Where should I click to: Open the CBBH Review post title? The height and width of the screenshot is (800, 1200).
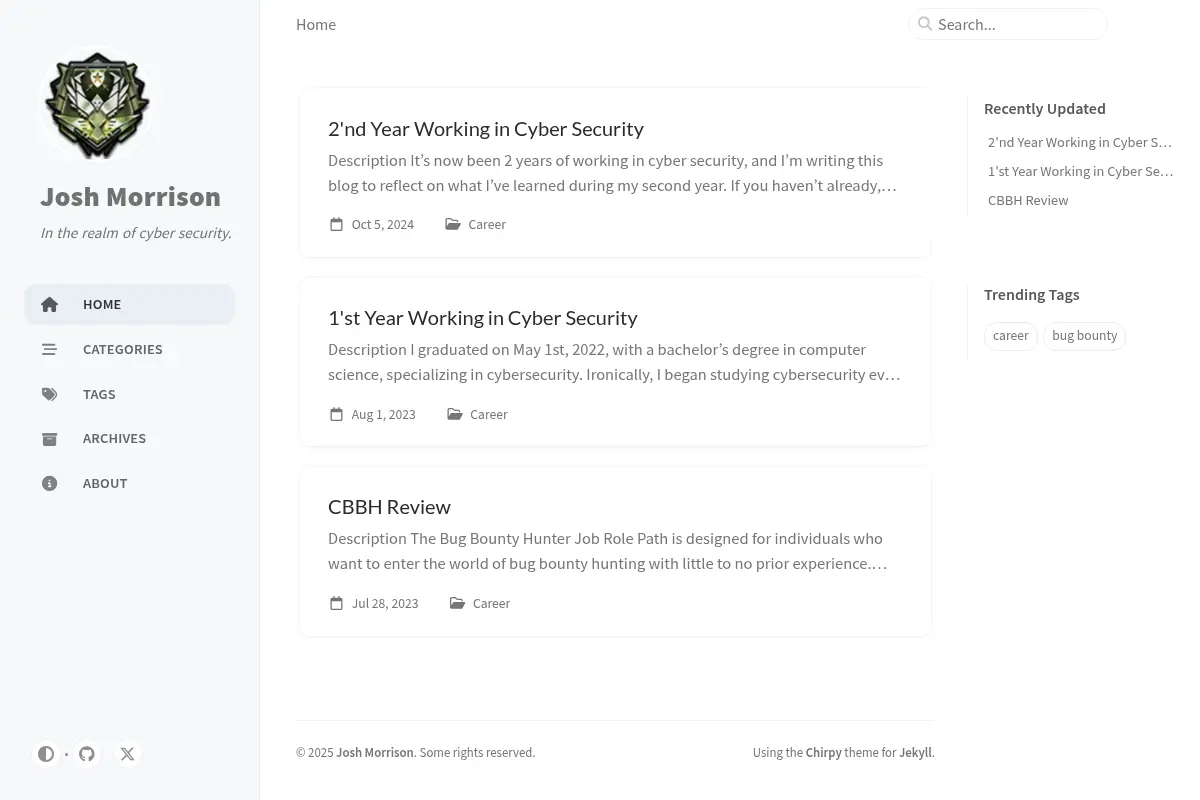point(389,506)
